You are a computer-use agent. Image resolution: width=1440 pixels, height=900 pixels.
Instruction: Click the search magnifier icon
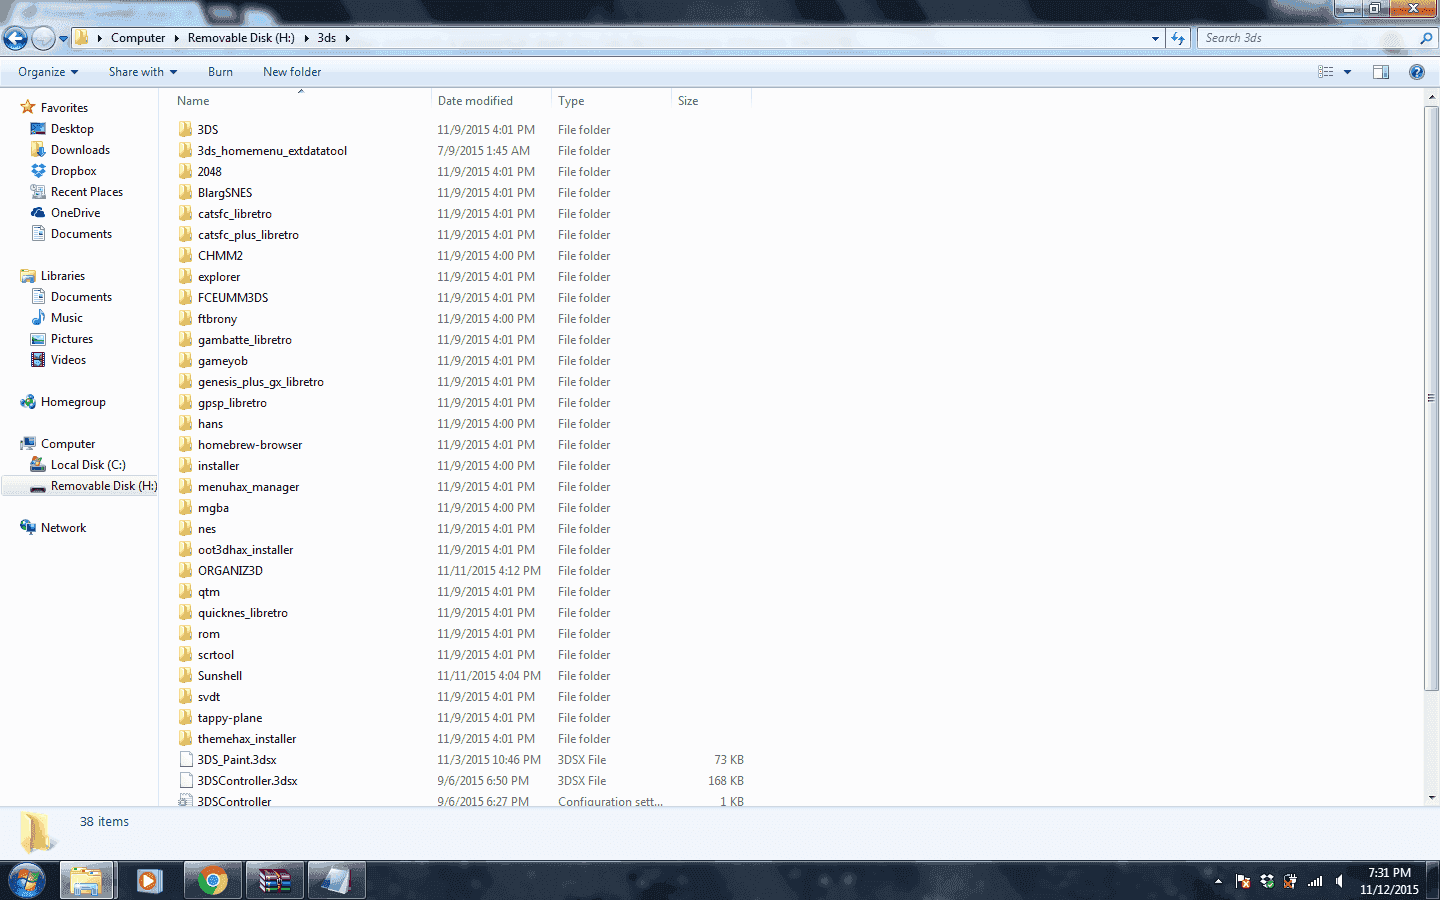click(1426, 38)
